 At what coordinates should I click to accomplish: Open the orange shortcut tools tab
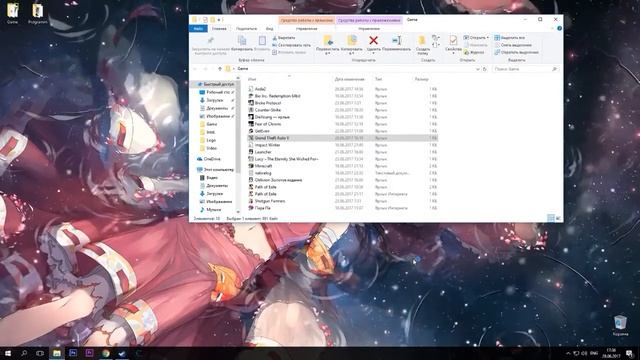(307, 20)
